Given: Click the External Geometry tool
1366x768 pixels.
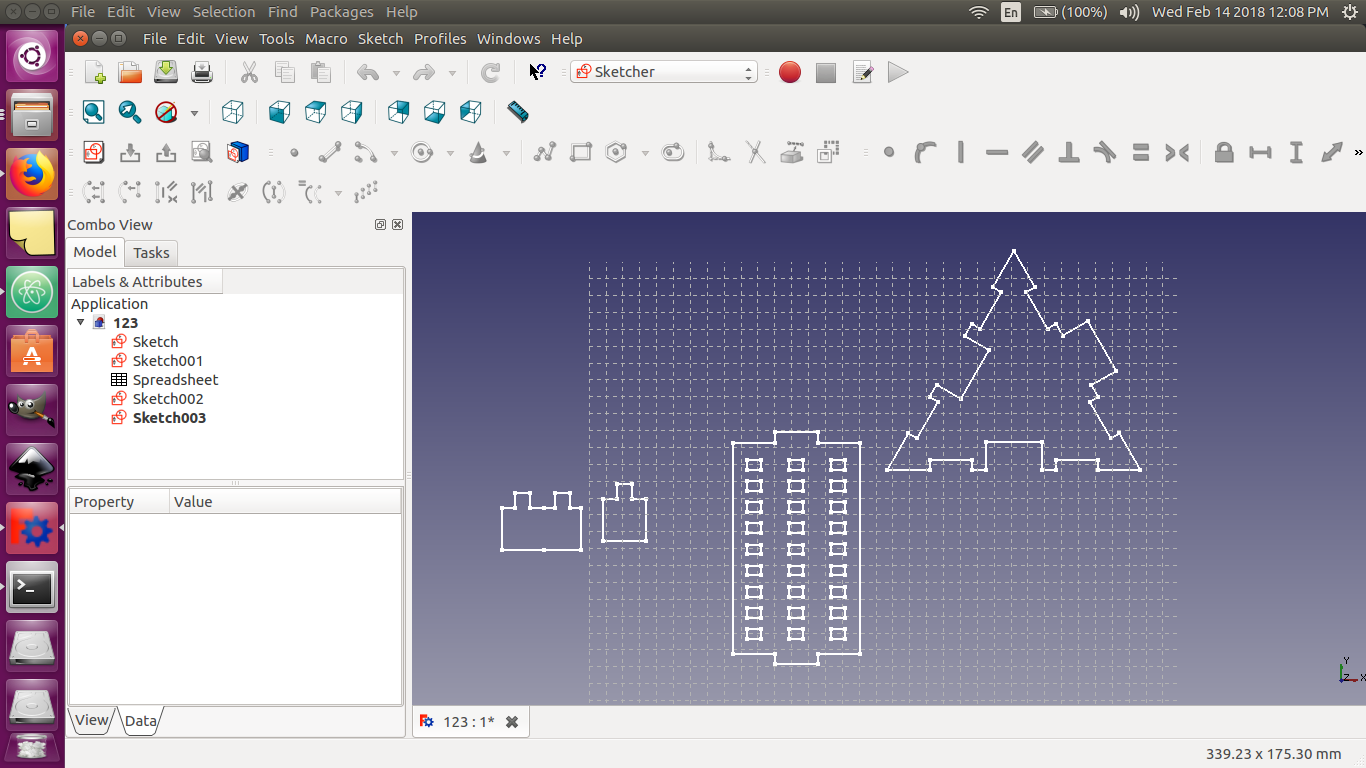Looking at the screenshot, I should (791, 152).
